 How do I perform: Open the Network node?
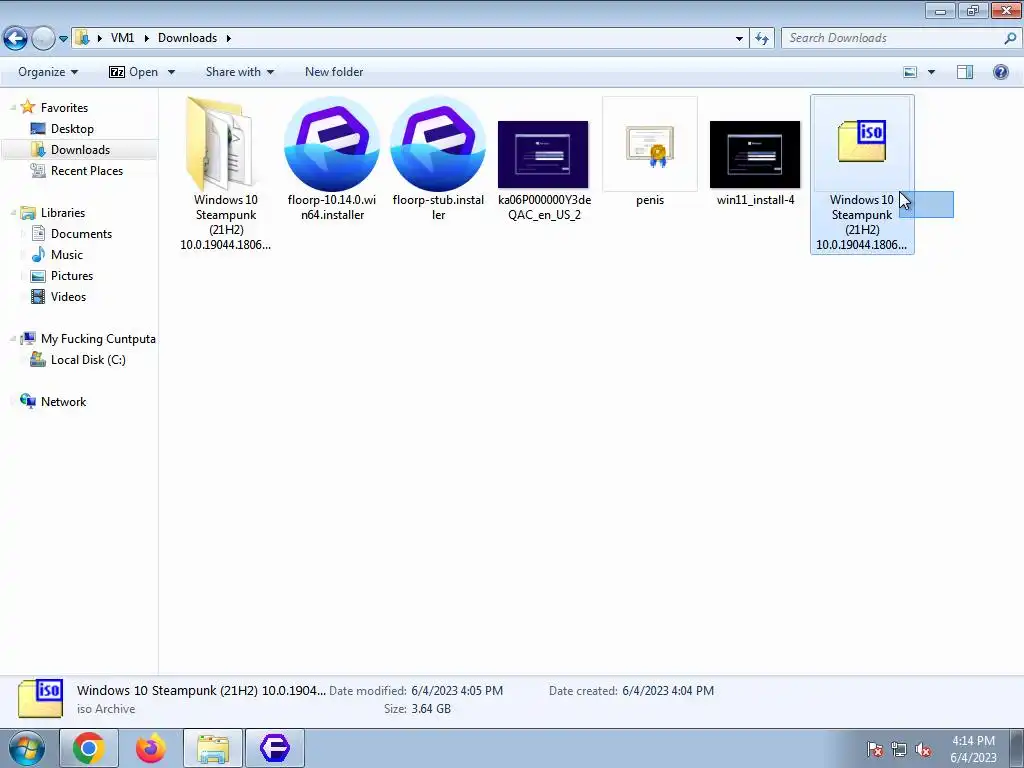pyautogui.click(x=63, y=402)
